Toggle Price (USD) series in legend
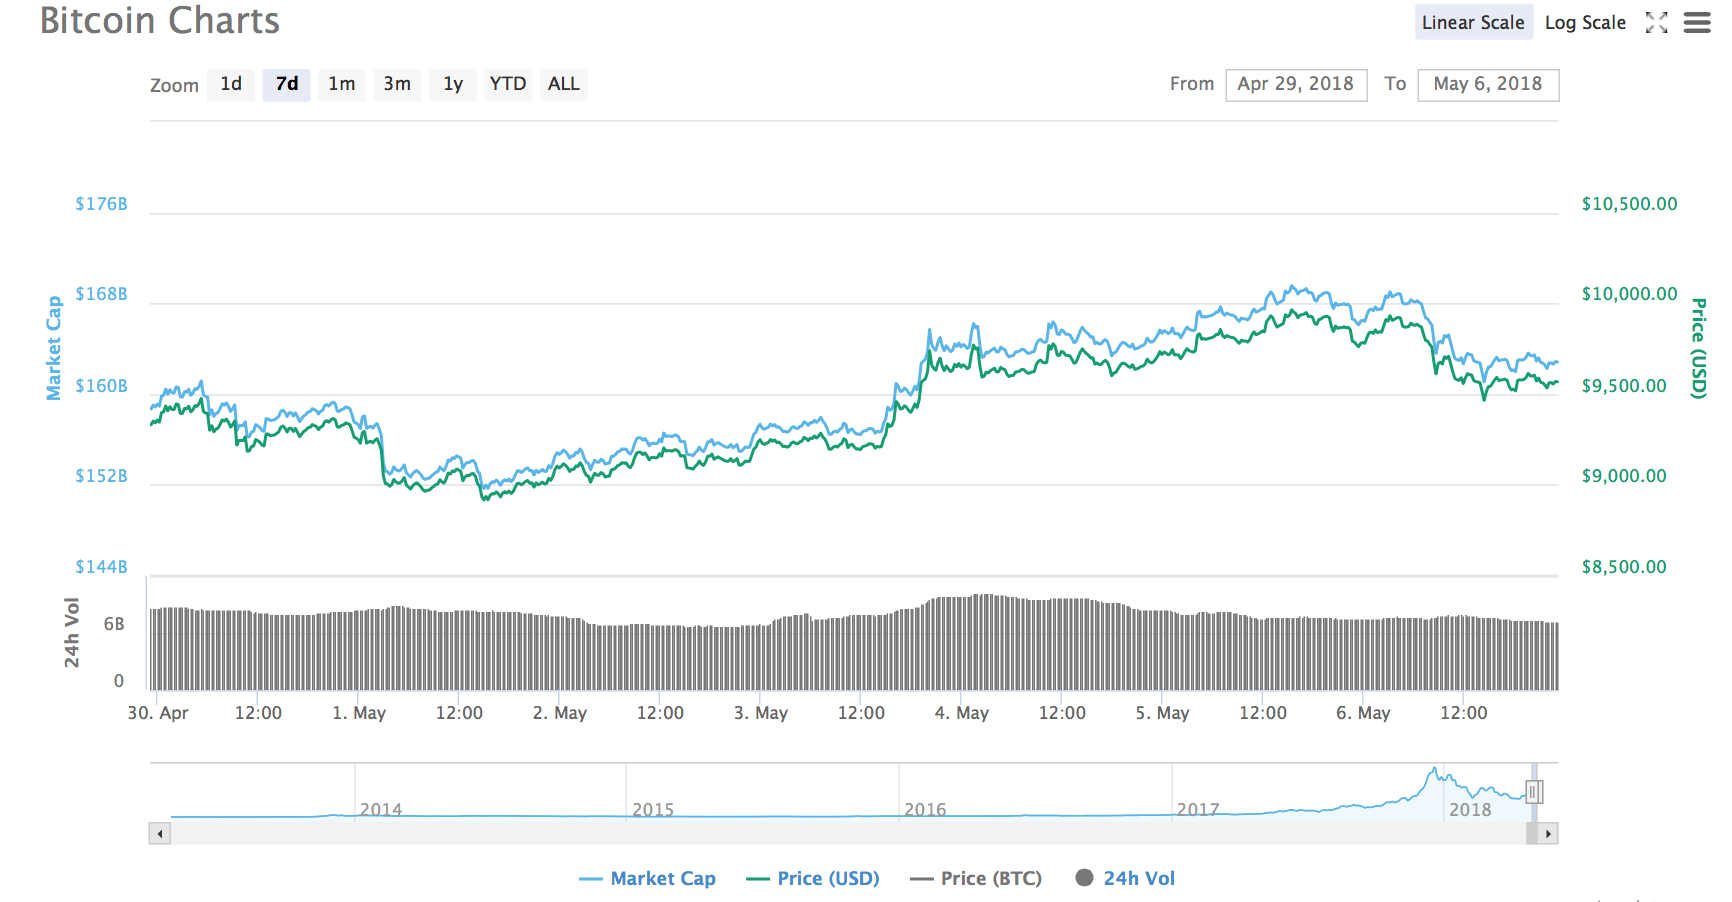The width and height of the screenshot is (1732, 902). coord(813,878)
